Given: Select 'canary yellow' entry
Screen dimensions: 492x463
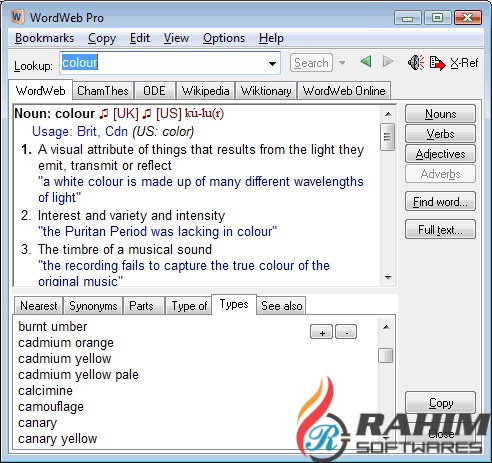Looking at the screenshot, I should [x=57, y=439].
